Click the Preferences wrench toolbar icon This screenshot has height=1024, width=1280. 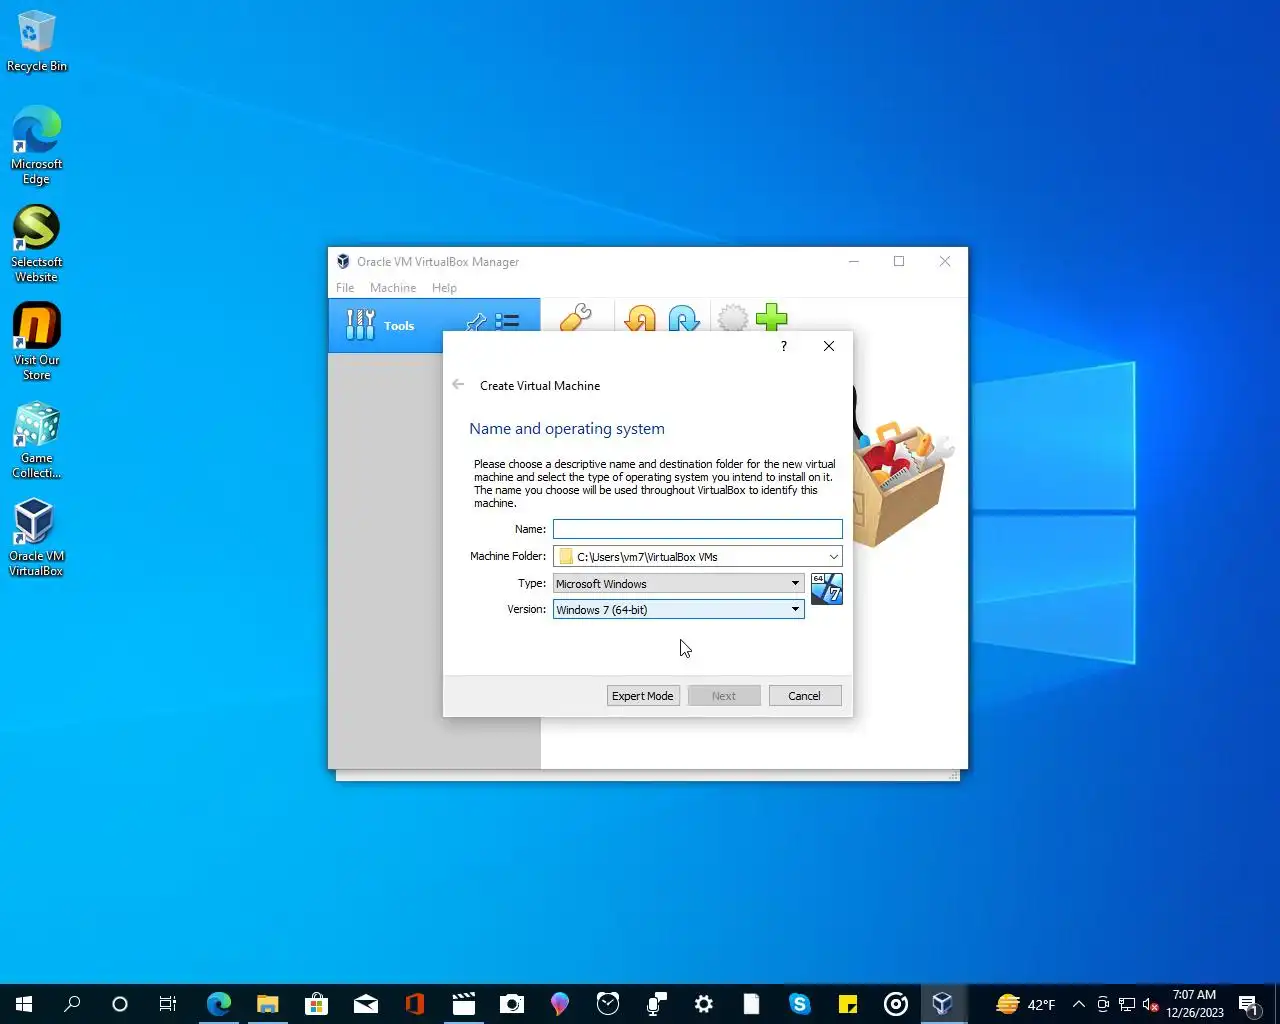575,318
